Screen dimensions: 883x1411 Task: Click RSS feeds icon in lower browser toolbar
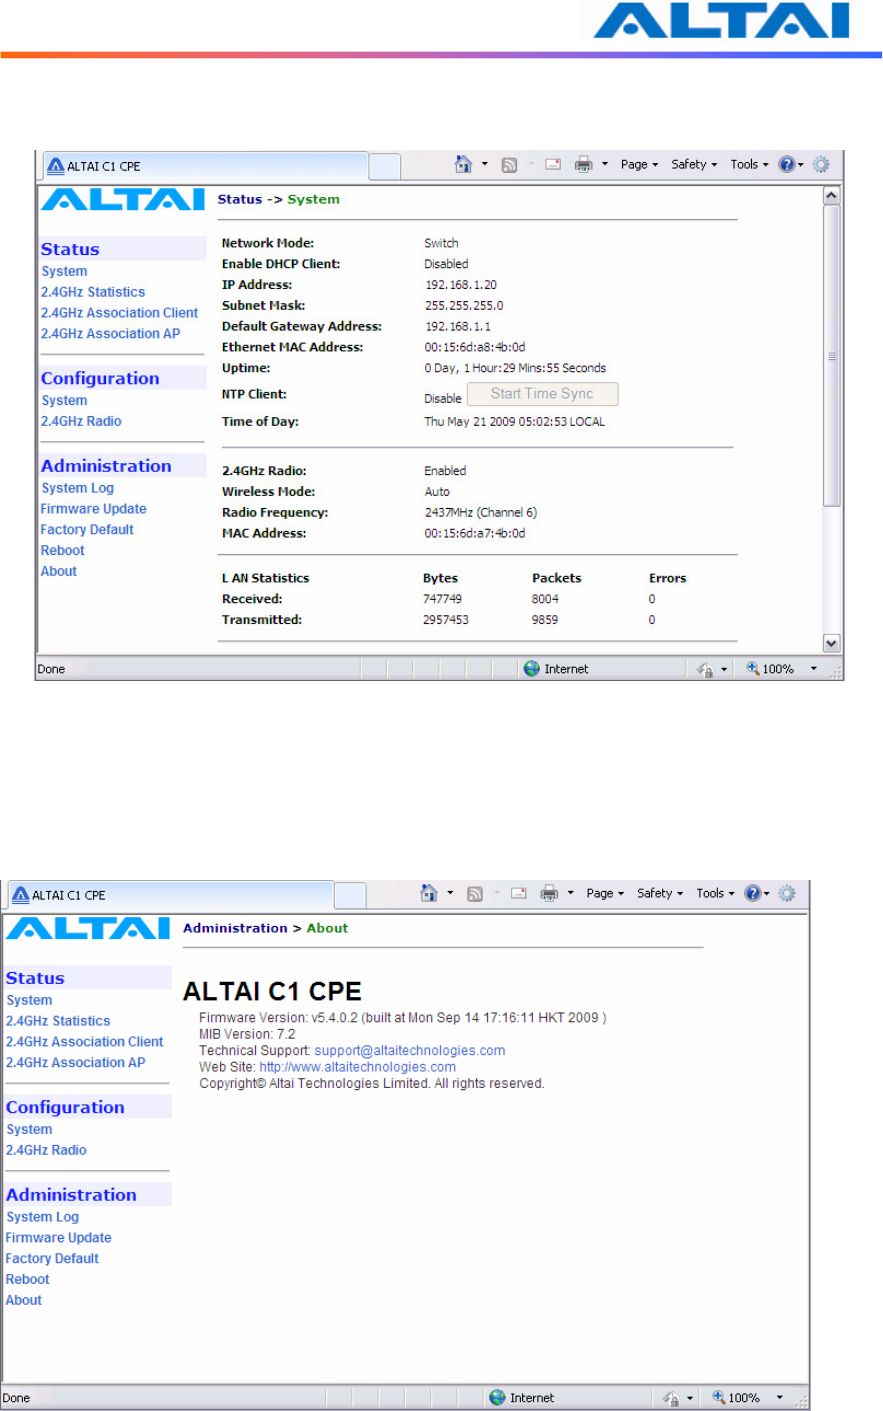(475, 894)
